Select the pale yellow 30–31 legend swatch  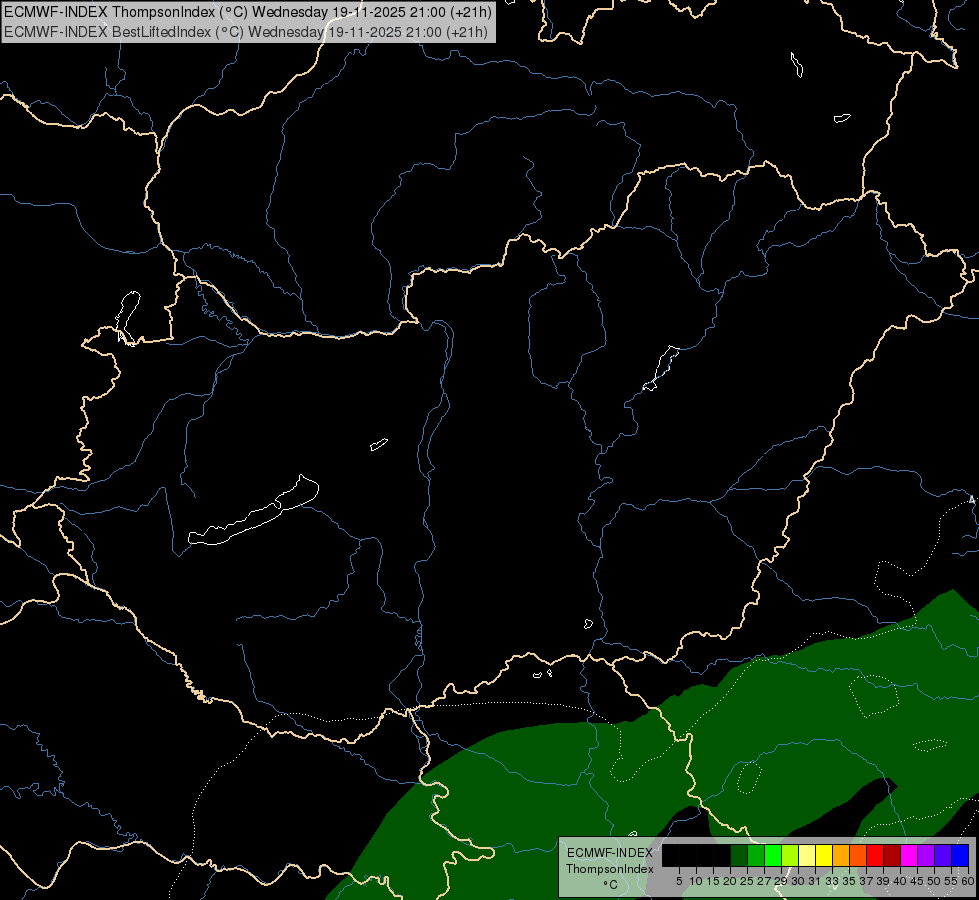(807, 855)
